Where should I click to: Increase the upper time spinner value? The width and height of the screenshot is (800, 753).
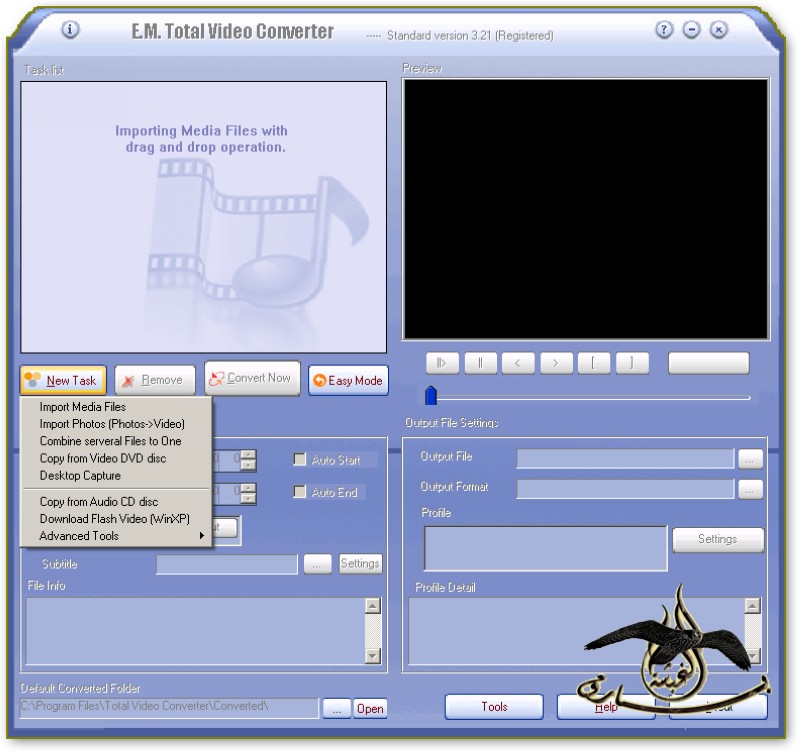tap(248, 455)
